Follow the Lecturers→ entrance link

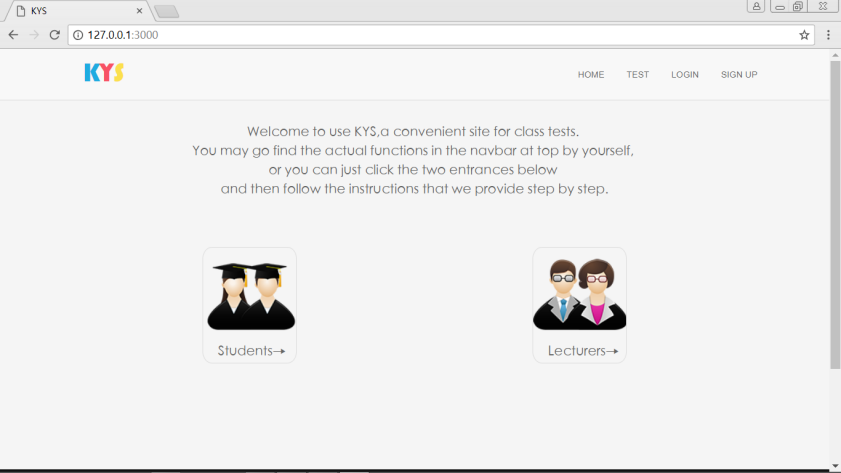point(583,351)
